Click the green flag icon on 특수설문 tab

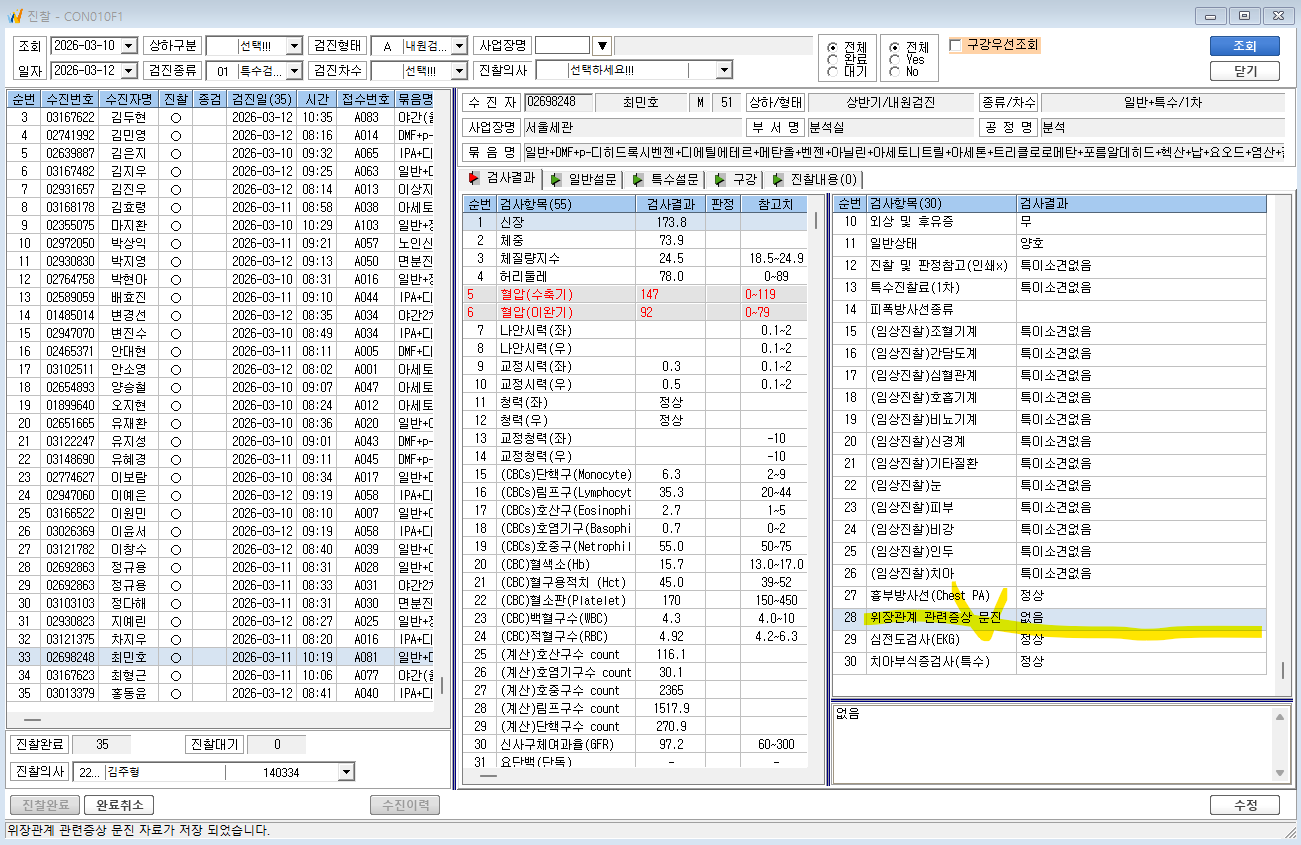coord(636,179)
